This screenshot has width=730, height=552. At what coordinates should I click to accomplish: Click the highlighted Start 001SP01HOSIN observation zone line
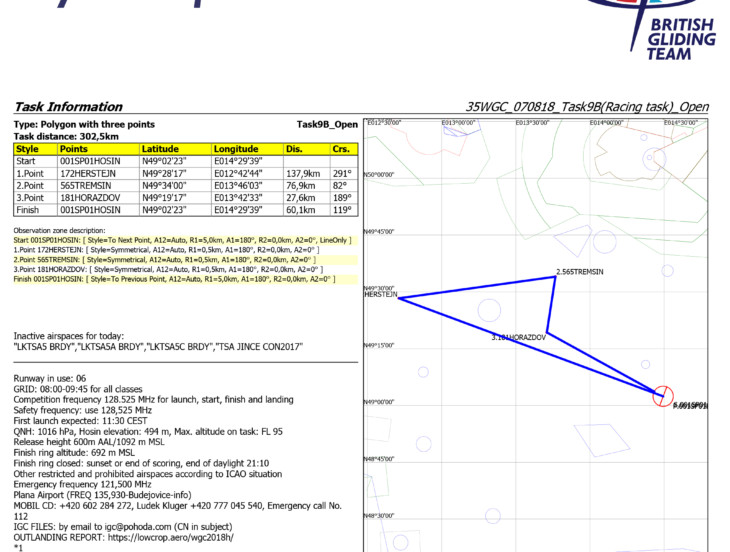click(x=183, y=241)
